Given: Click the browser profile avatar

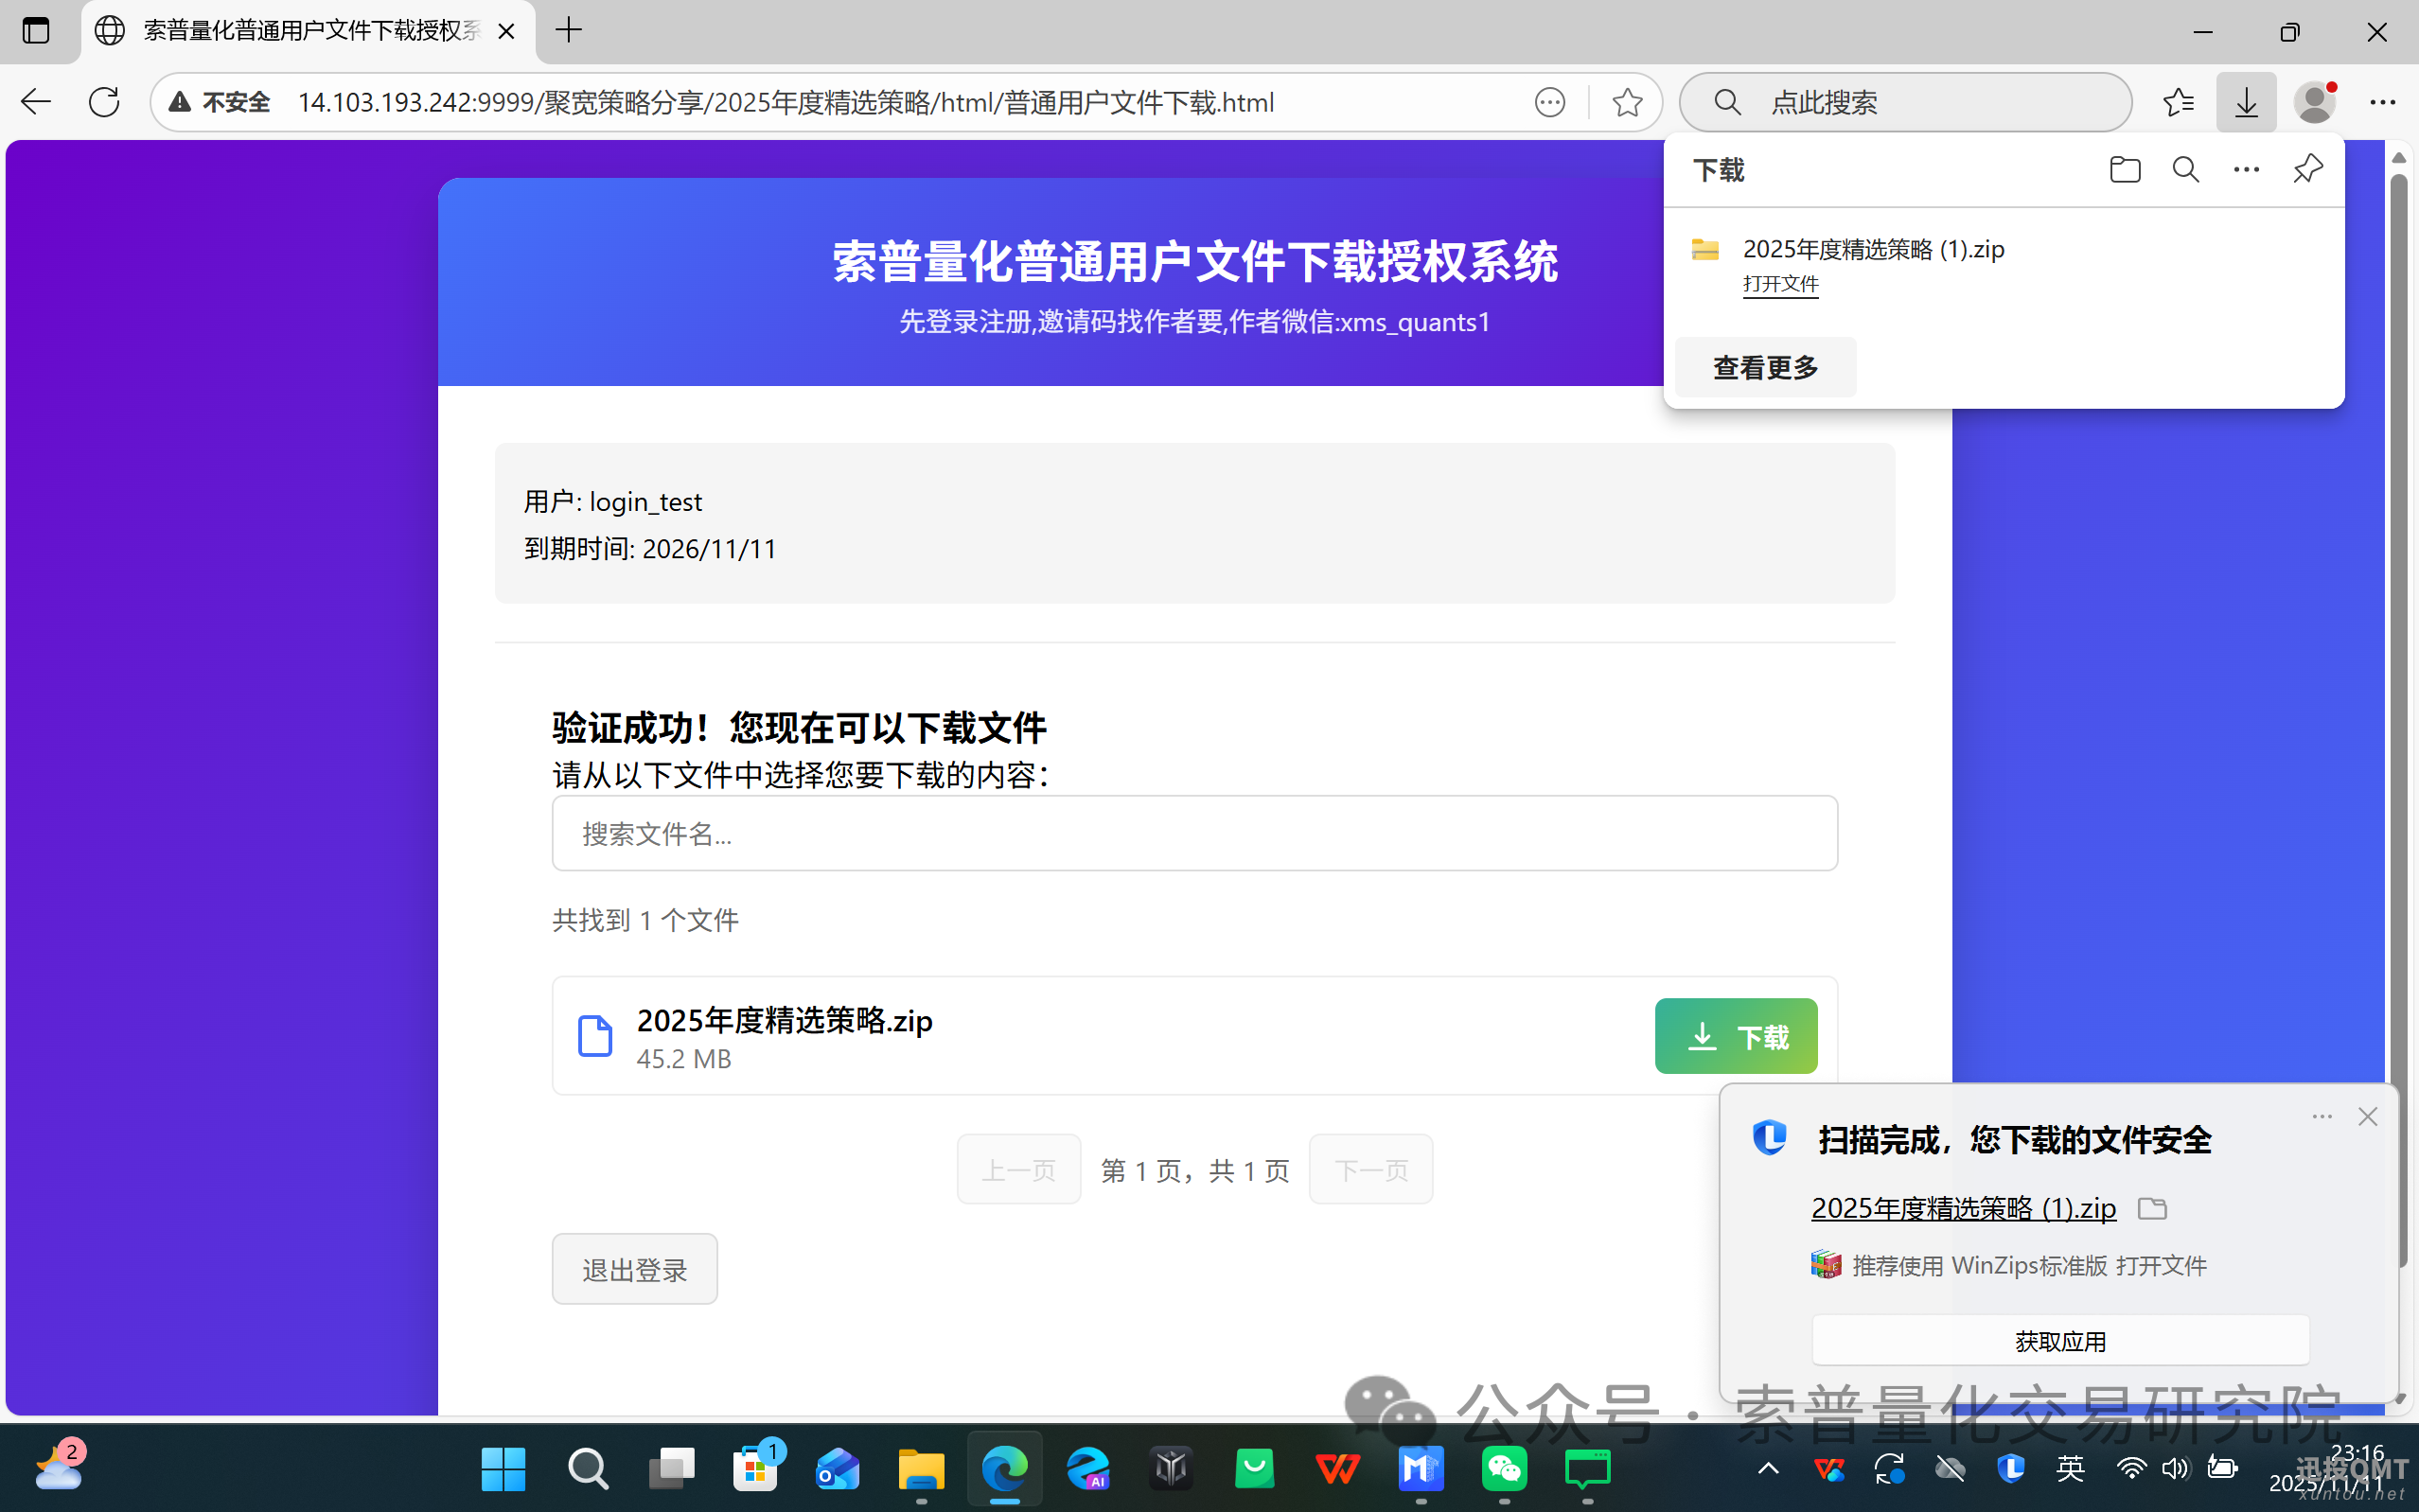Looking at the screenshot, I should point(2314,102).
